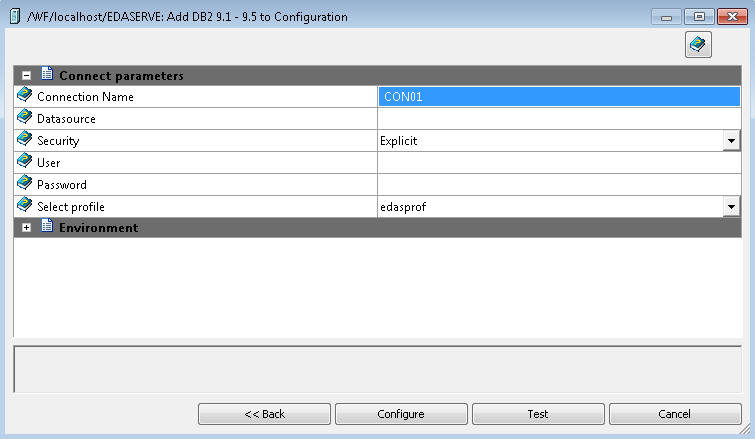Click the << Back button

(264, 414)
